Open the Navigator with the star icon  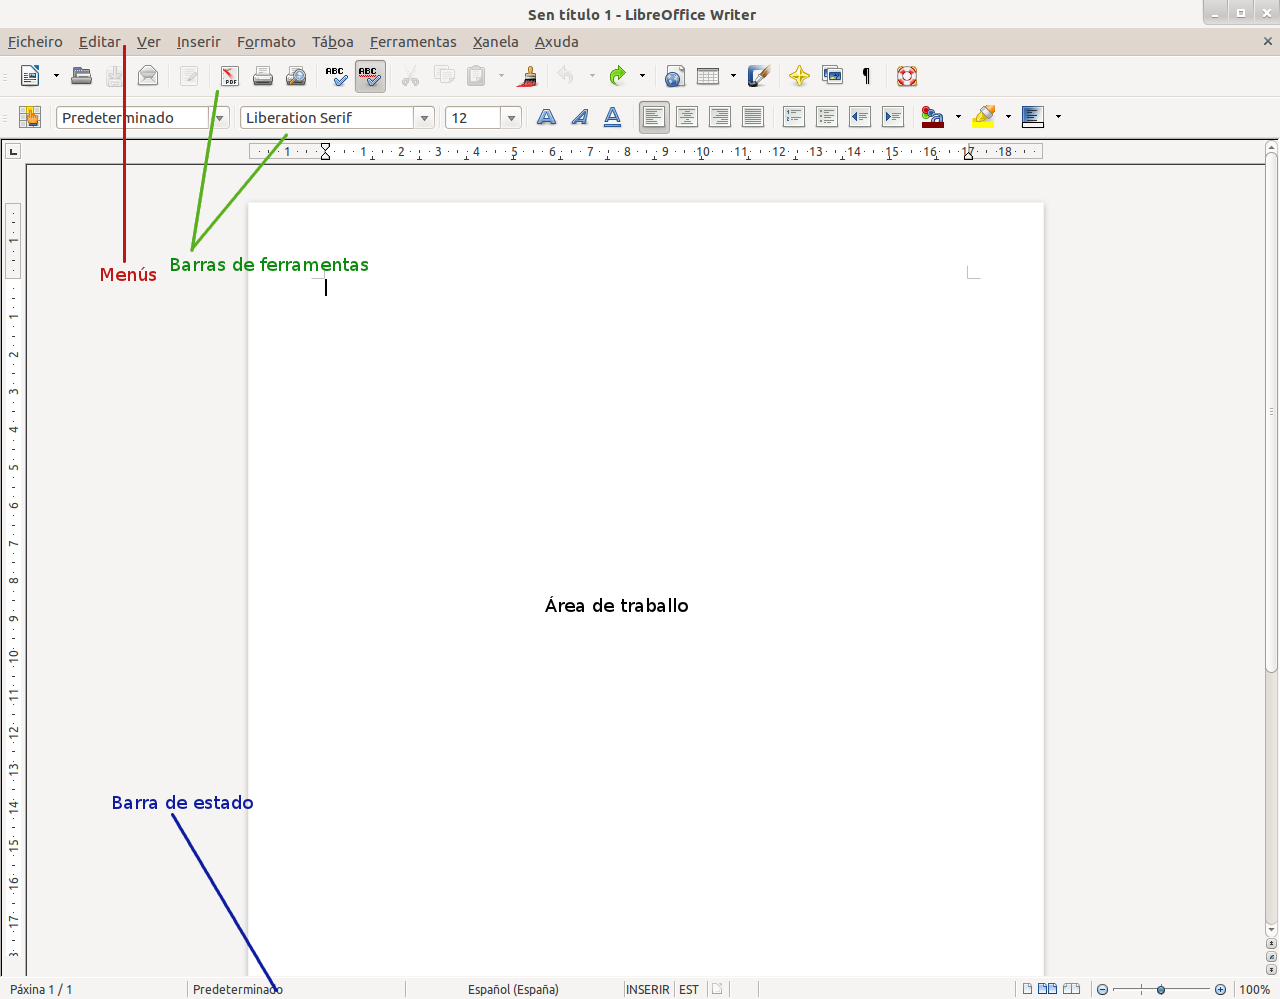(x=799, y=76)
